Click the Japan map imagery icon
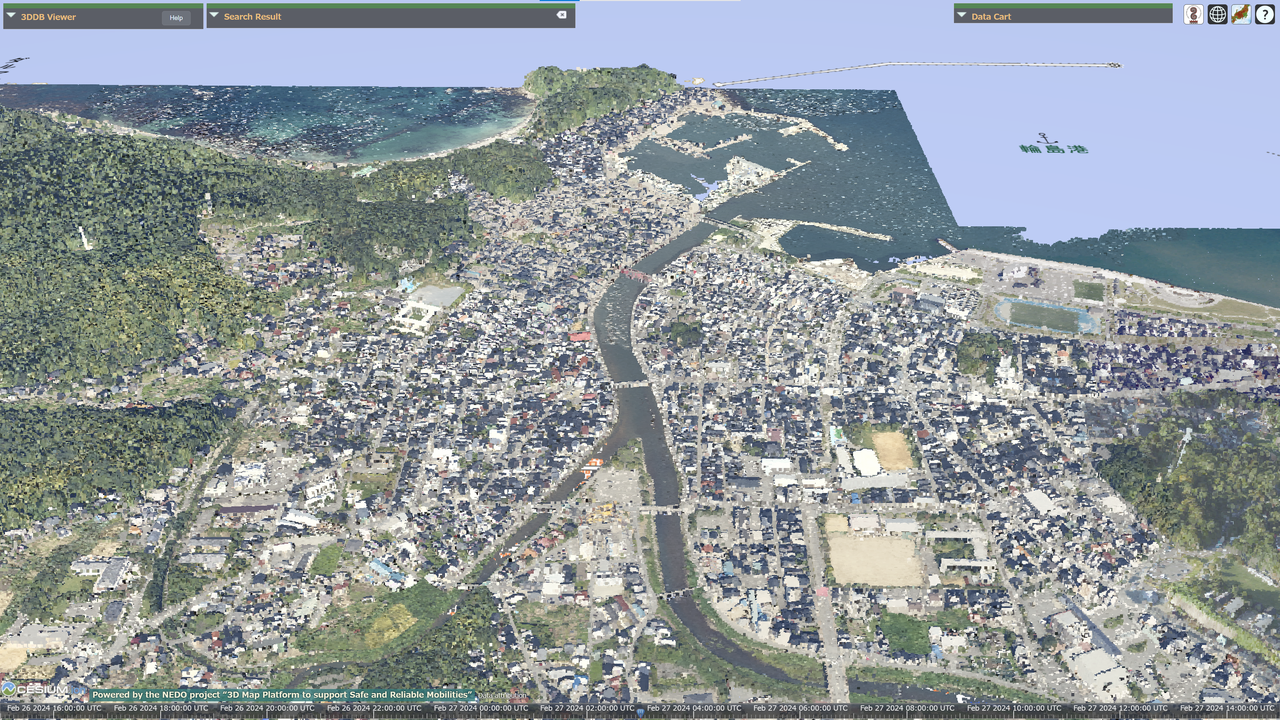1280x720 pixels. tap(1241, 14)
